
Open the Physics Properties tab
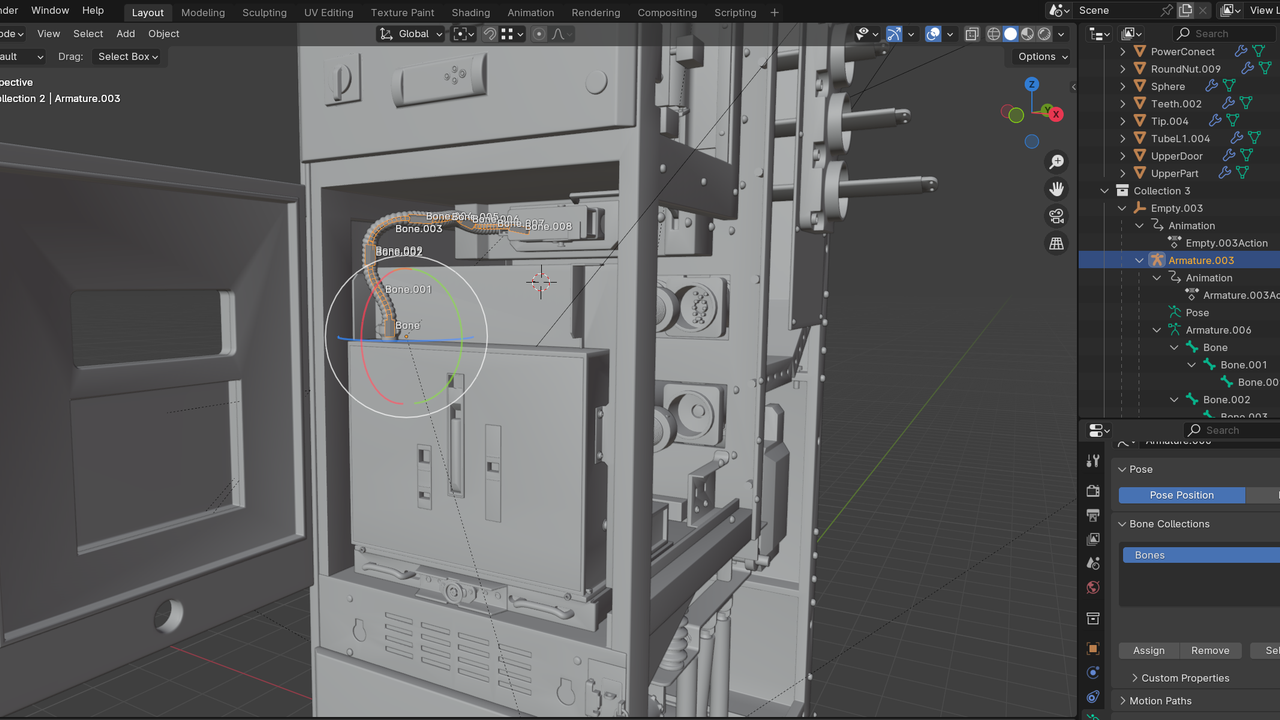pyautogui.click(x=1093, y=697)
